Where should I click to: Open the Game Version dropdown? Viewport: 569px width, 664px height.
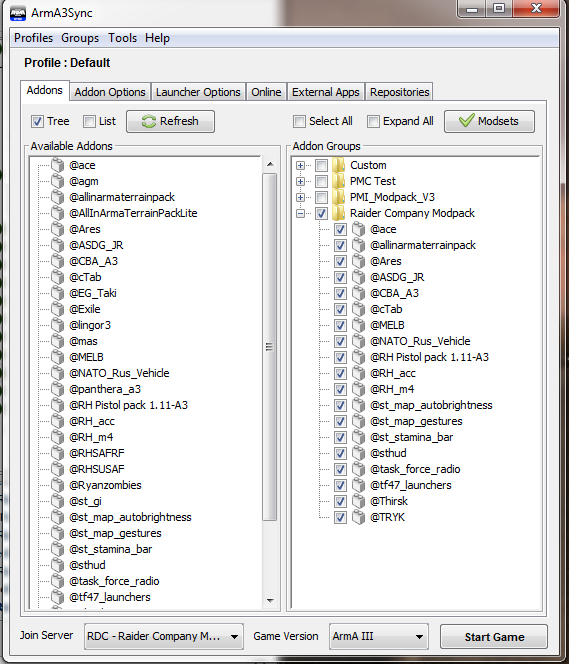[x=378, y=636]
